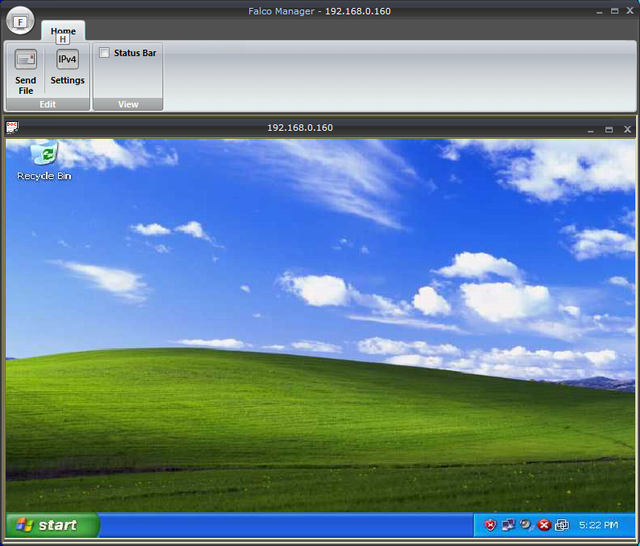The image size is (640, 546).
Task: Close the Falco Manager main window
Action: pyautogui.click(x=630, y=11)
